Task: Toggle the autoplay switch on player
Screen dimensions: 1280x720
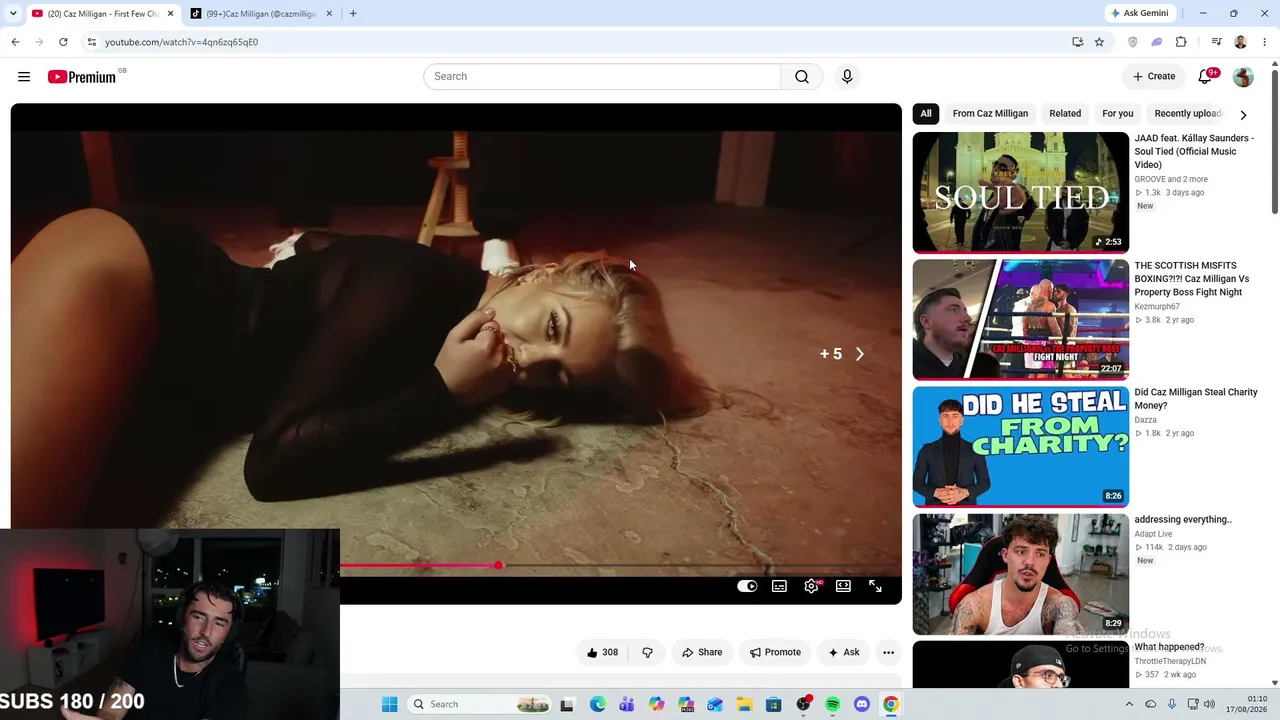Action: point(747,586)
